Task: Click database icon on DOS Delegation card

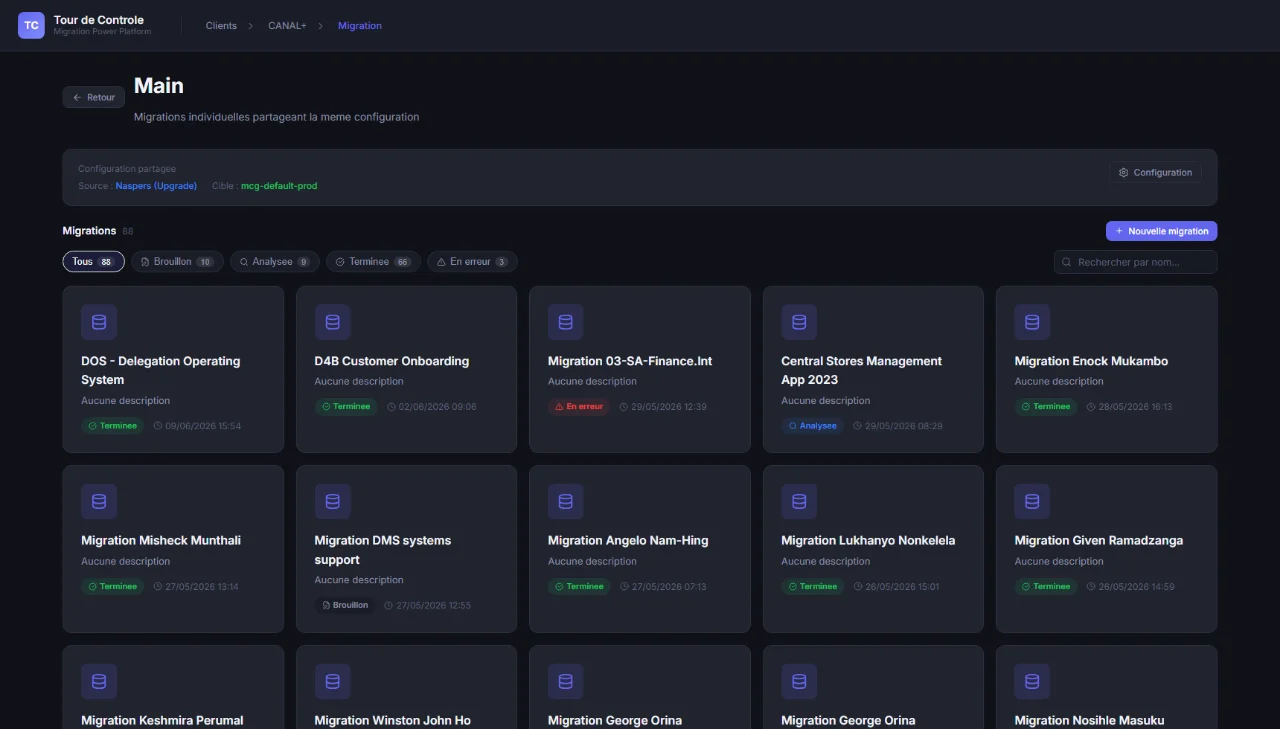Action: click(x=99, y=322)
